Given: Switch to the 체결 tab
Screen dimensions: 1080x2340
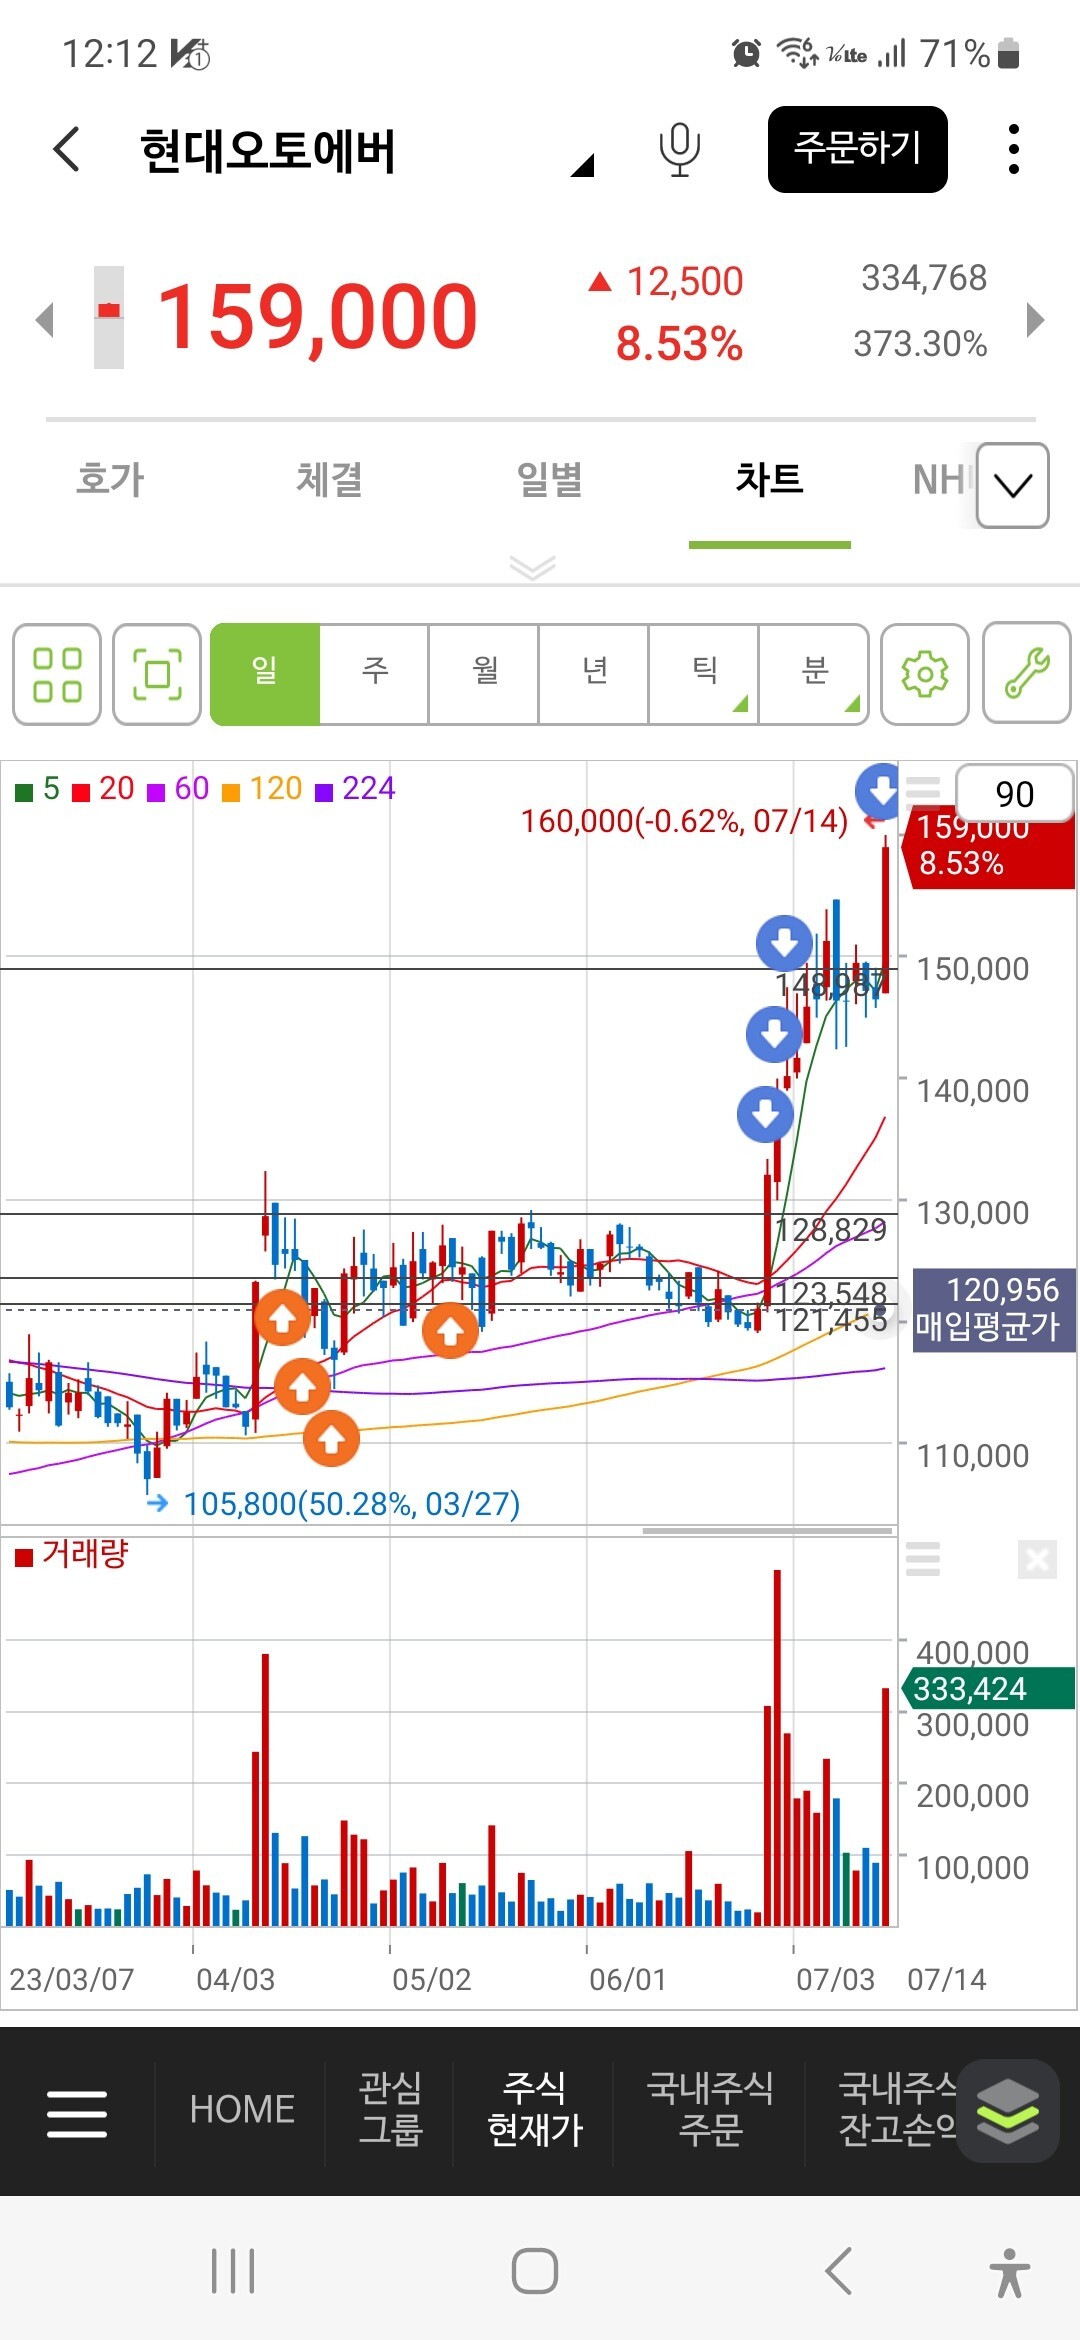Looking at the screenshot, I should (x=330, y=479).
